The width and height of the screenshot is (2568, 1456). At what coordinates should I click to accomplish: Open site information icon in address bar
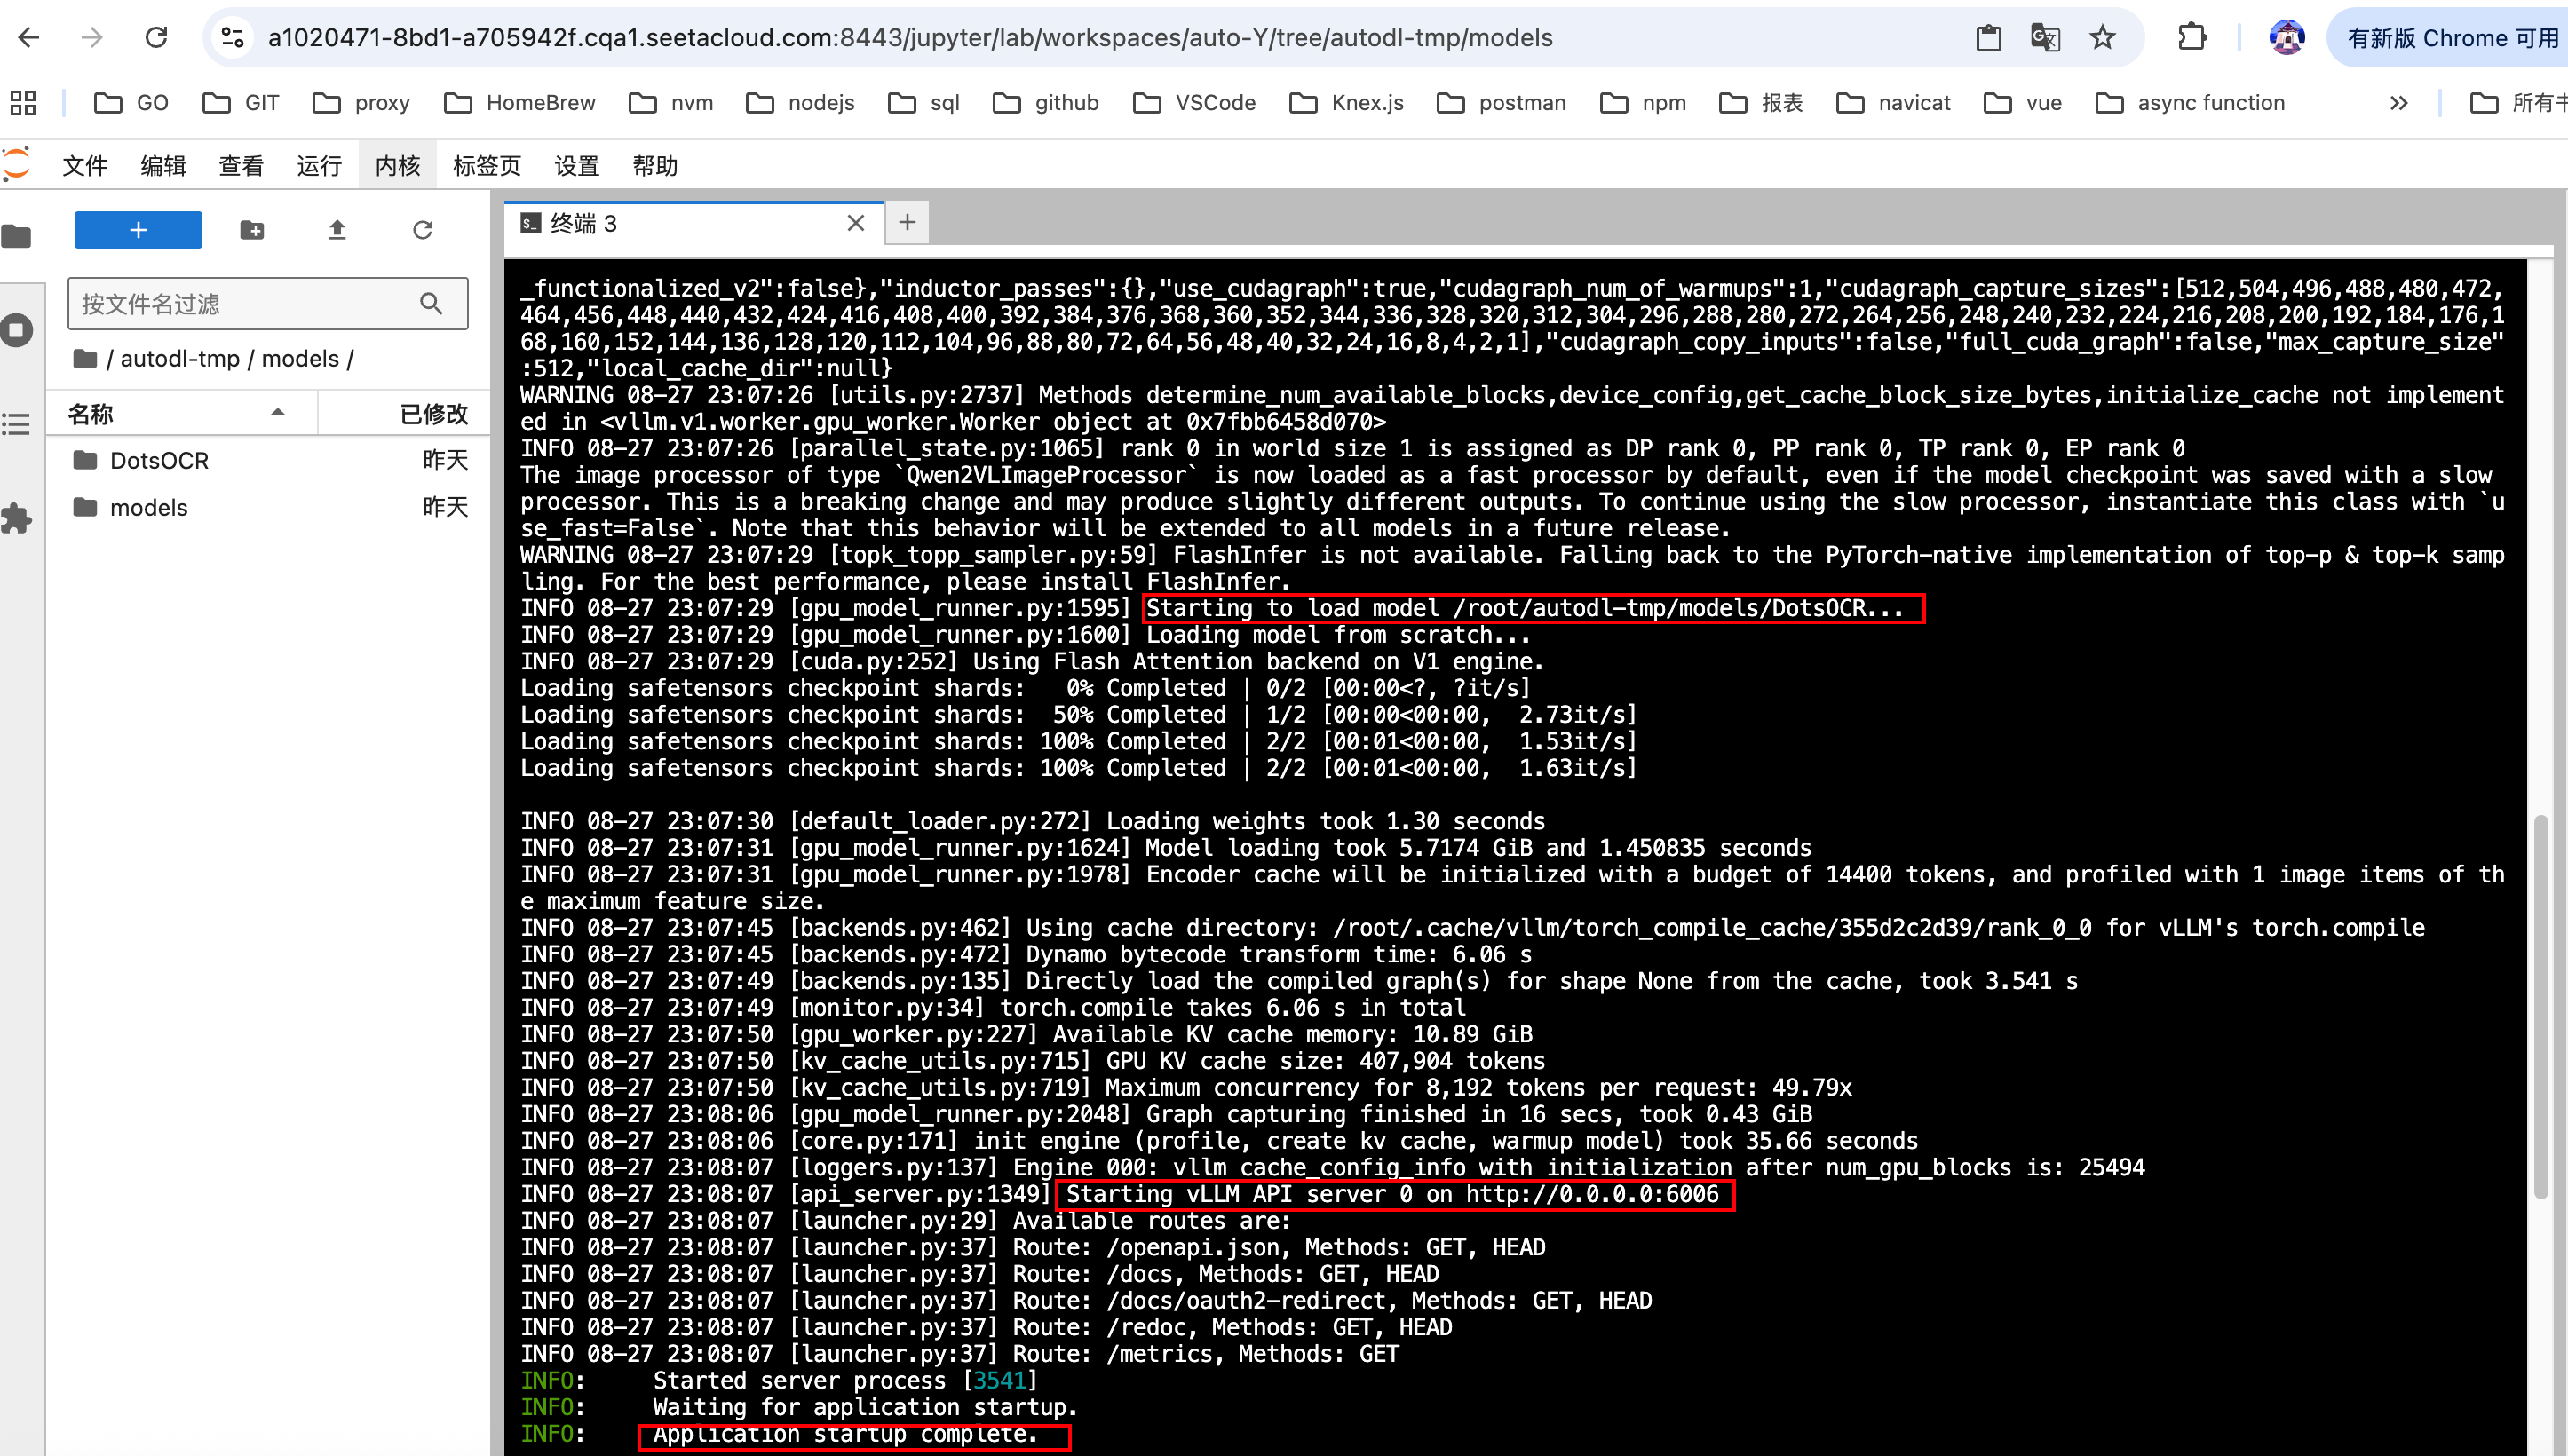[x=233, y=38]
